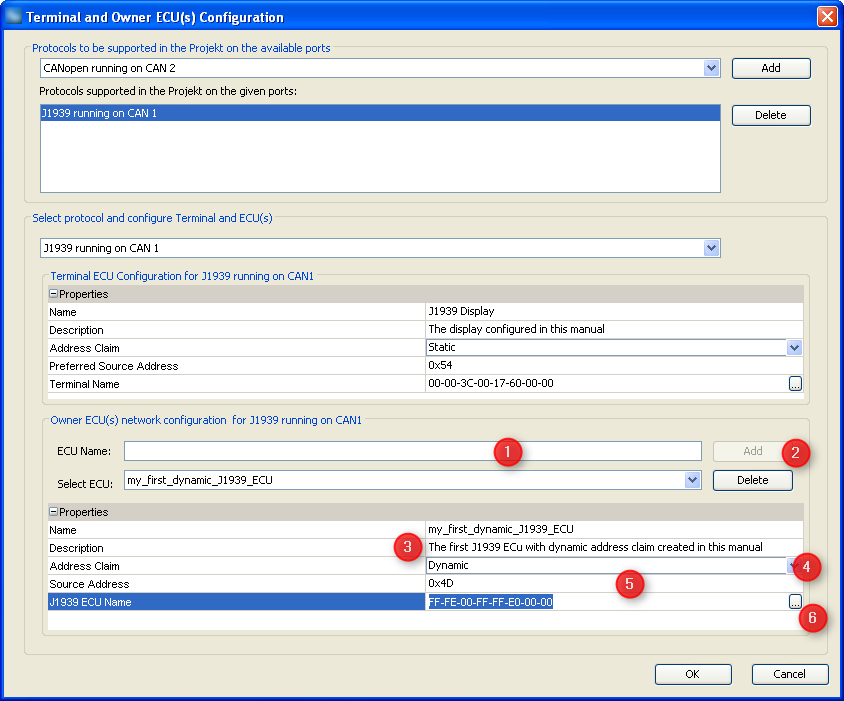844x701 pixels.
Task: Click the Terminal Name ellipsis browse button
Action: 795,384
